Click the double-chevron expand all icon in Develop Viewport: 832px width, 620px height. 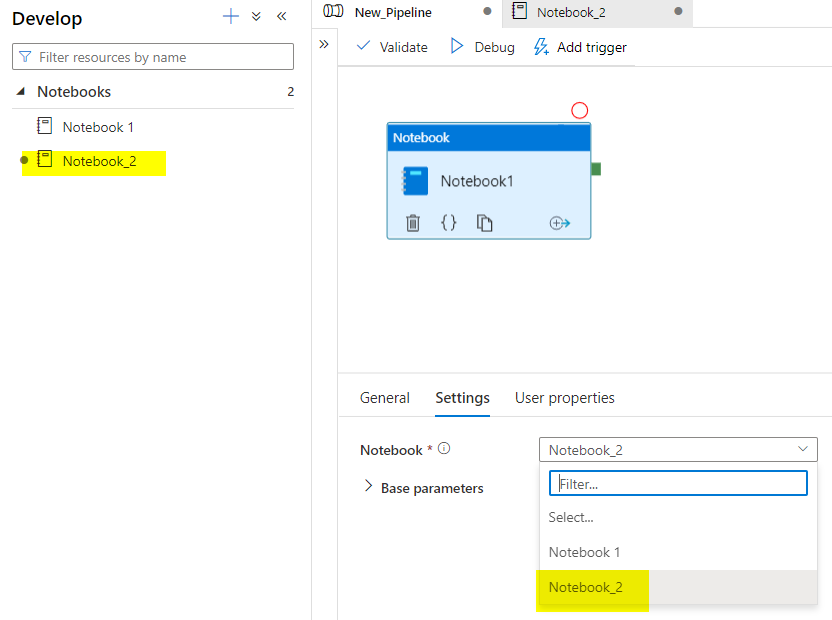(256, 17)
